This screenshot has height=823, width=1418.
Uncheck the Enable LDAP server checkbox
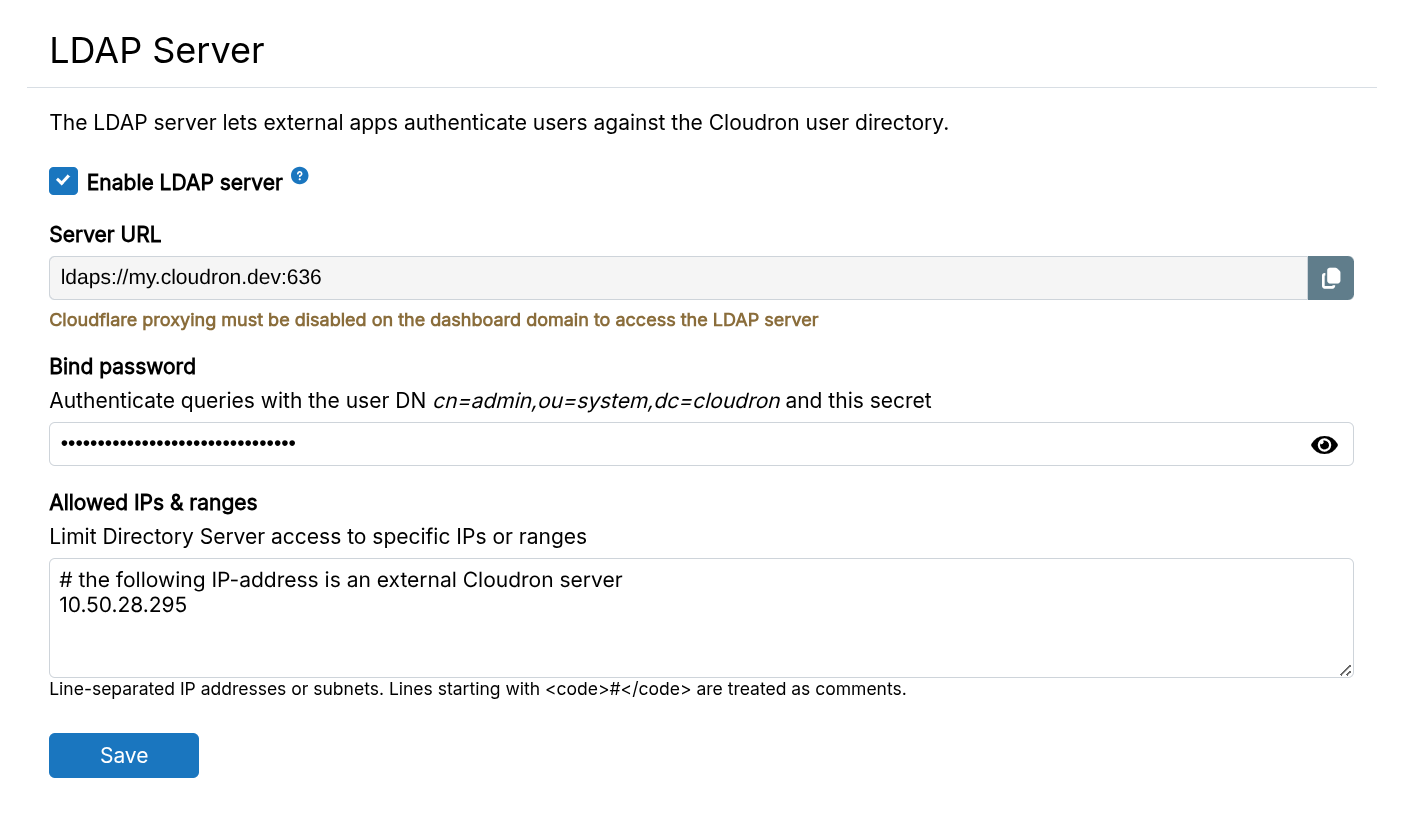(x=63, y=181)
